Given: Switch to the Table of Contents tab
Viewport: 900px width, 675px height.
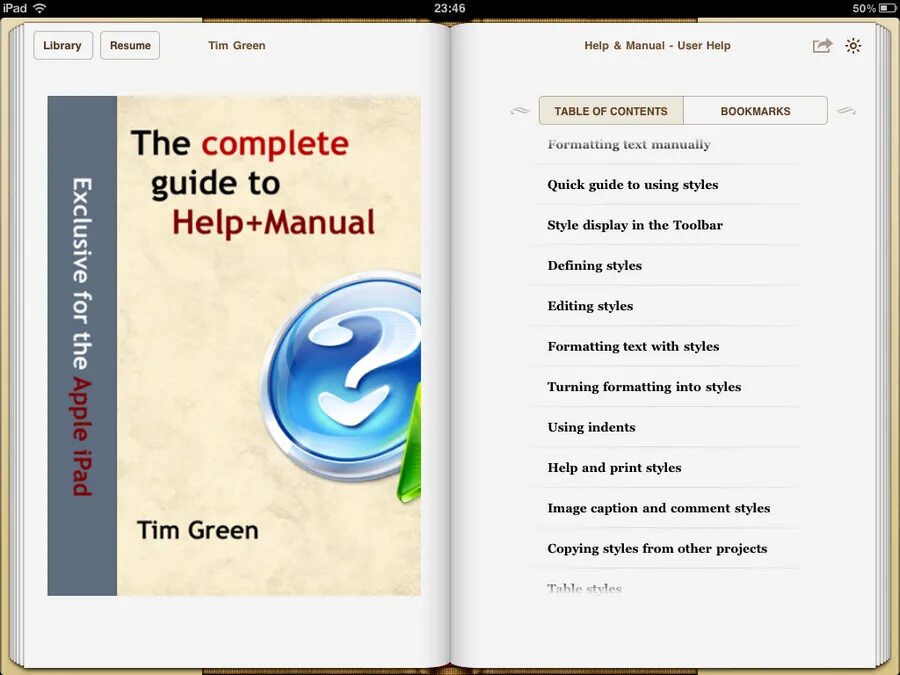Looking at the screenshot, I should (x=611, y=111).
